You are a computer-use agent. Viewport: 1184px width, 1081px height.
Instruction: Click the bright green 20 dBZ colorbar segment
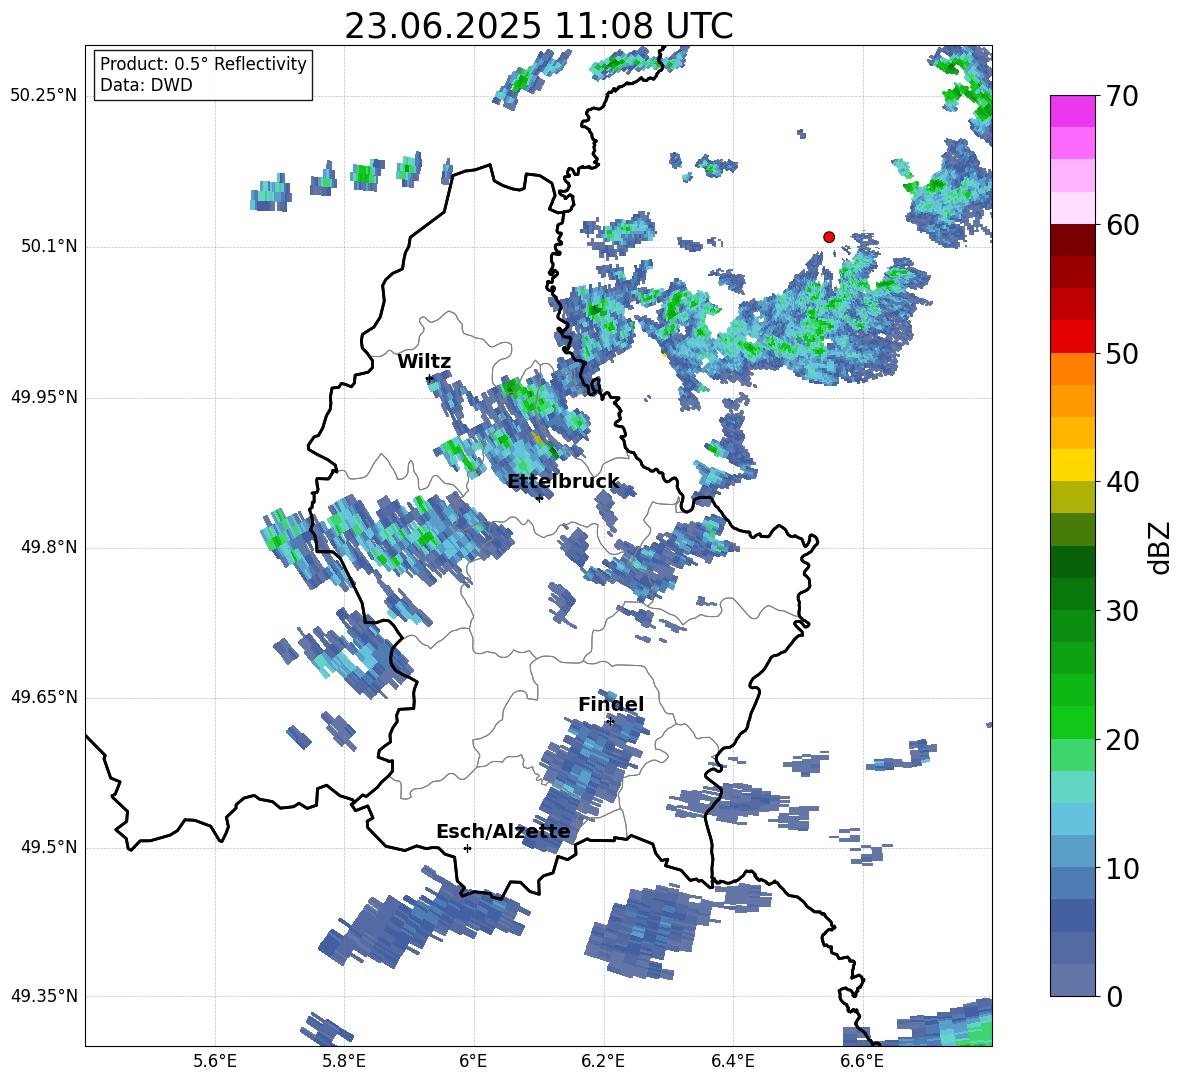pyautogui.click(x=1072, y=722)
